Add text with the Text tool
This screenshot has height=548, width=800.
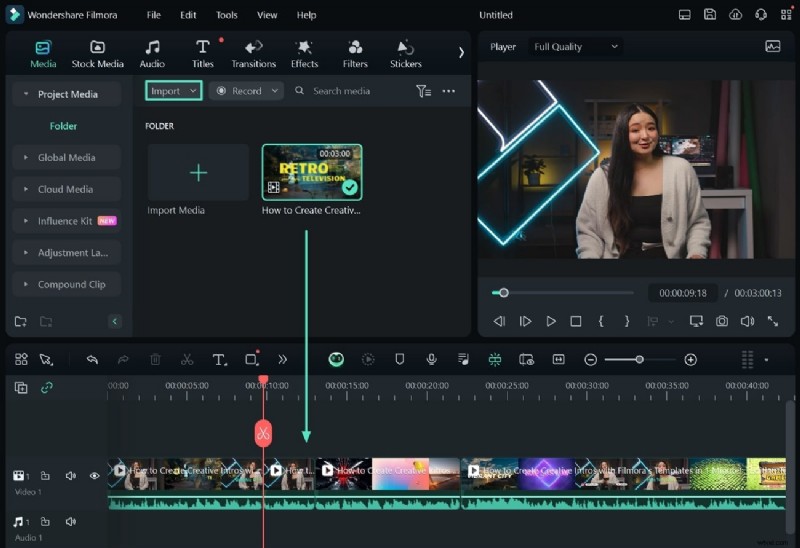tap(219, 360)
